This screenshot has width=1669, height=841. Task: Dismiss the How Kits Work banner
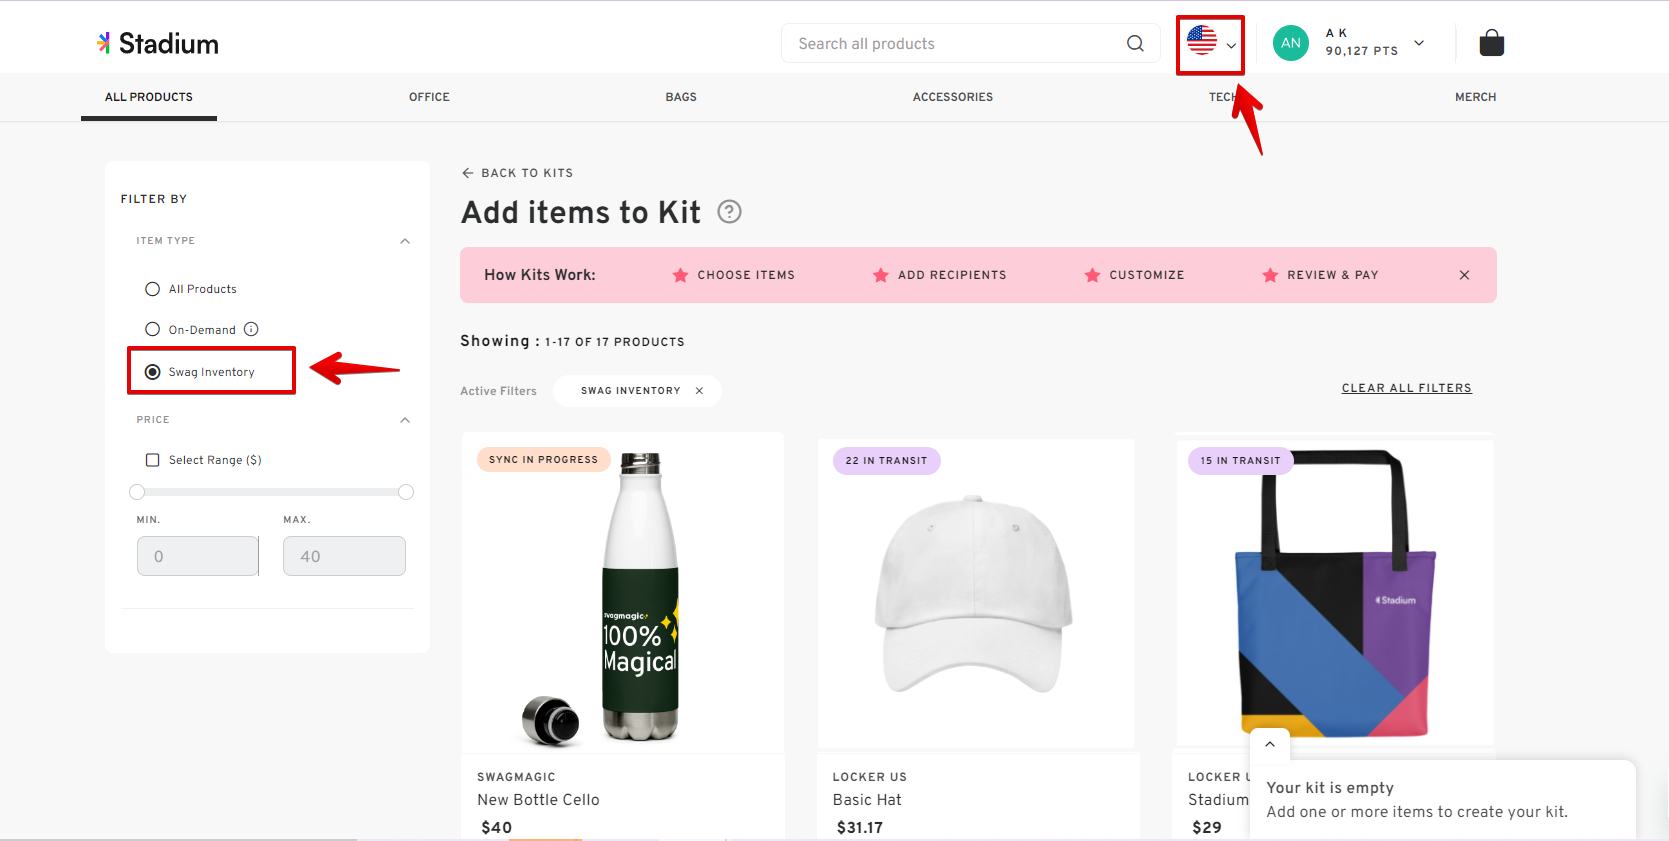click(1464, 274)
